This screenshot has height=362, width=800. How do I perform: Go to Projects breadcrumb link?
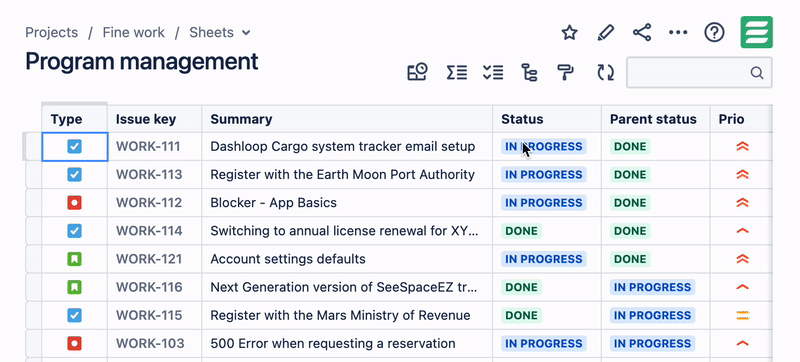coord(52,33)
